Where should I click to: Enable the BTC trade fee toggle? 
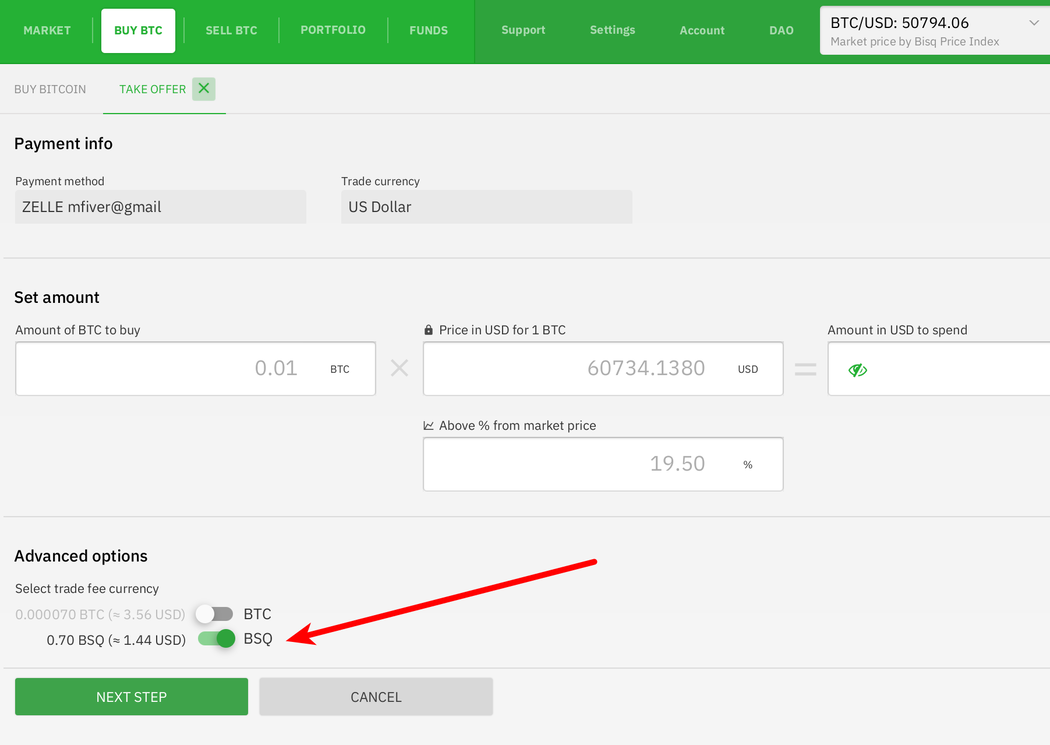pyautogui.click(x=215, y=614)
